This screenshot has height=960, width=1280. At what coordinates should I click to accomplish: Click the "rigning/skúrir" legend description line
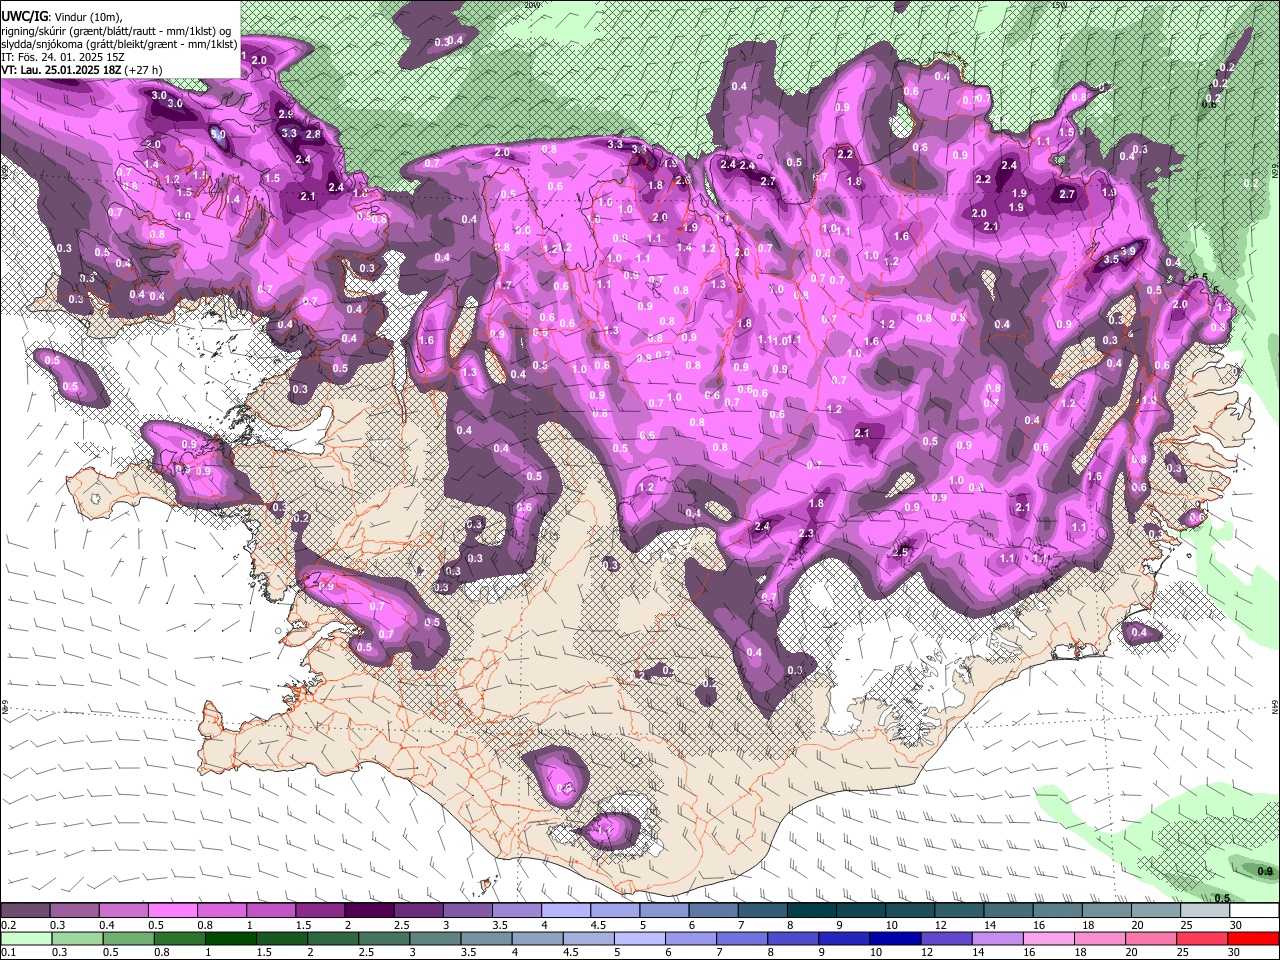pyautogui.click(x=118, y=31)
